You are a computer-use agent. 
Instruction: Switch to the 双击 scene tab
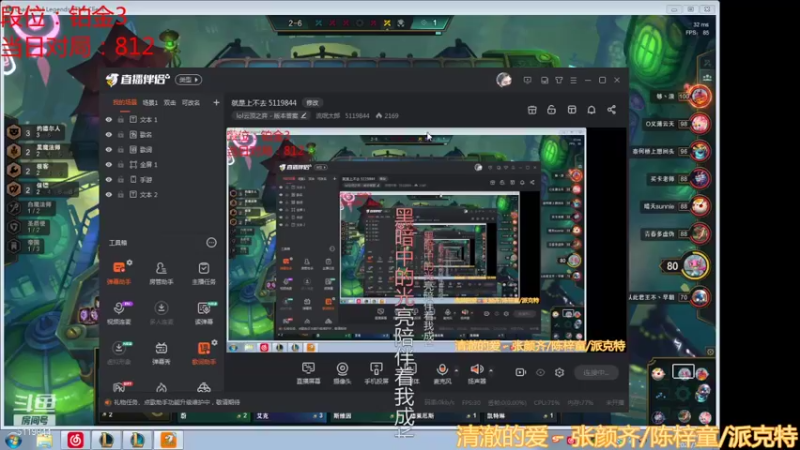(170, 103)
